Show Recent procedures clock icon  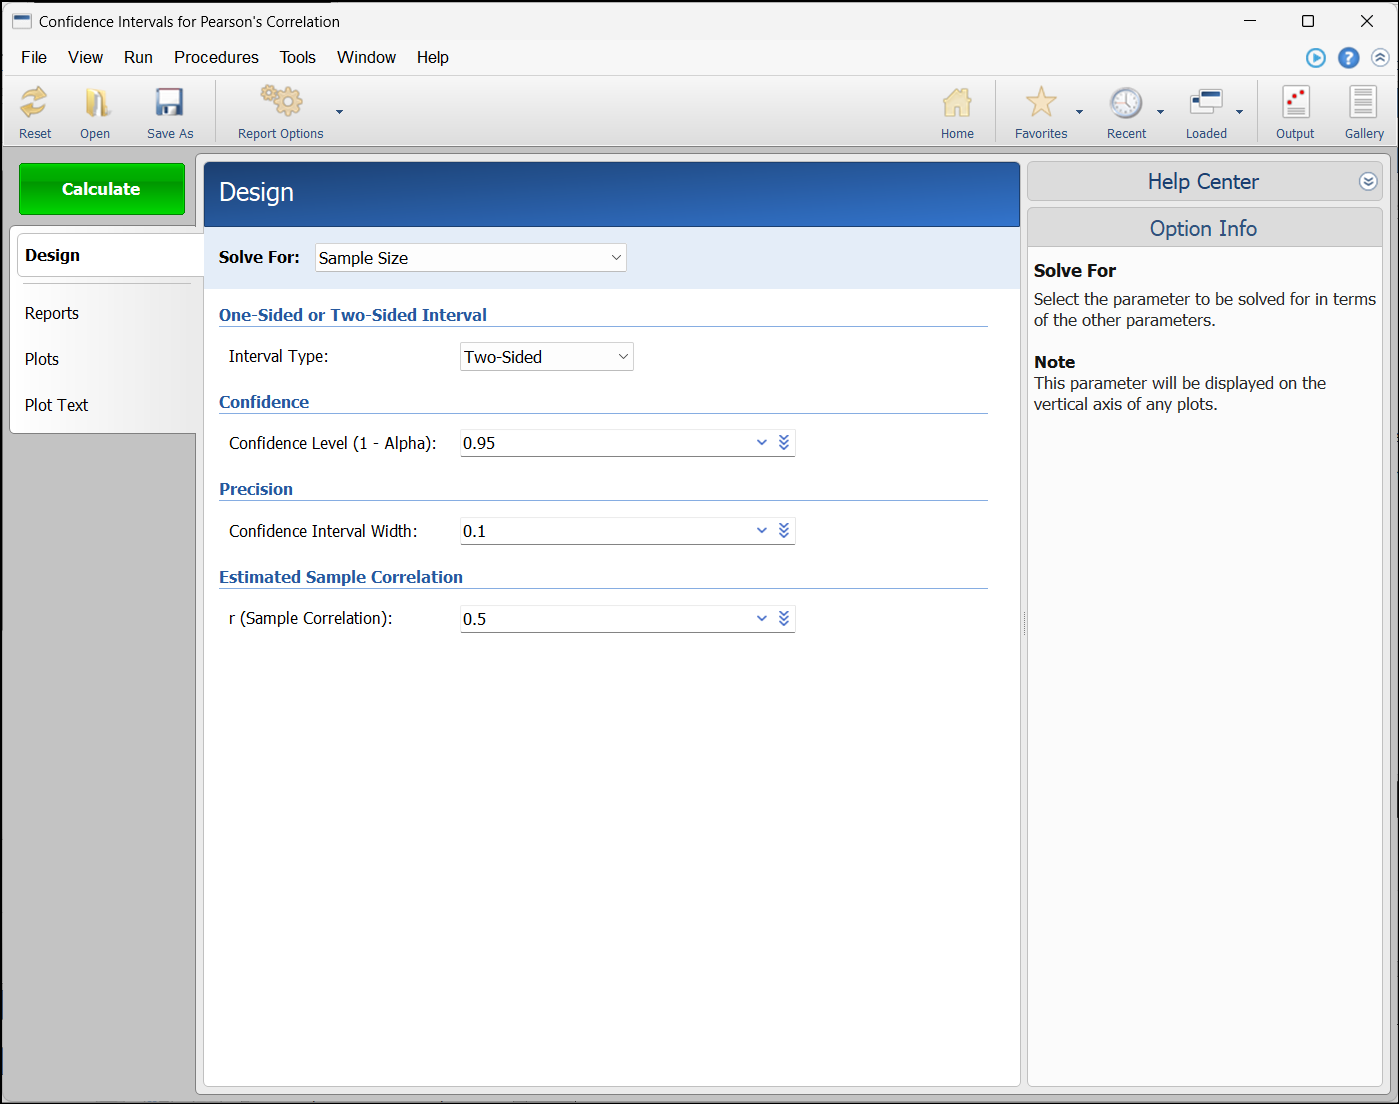[1126, 103]
